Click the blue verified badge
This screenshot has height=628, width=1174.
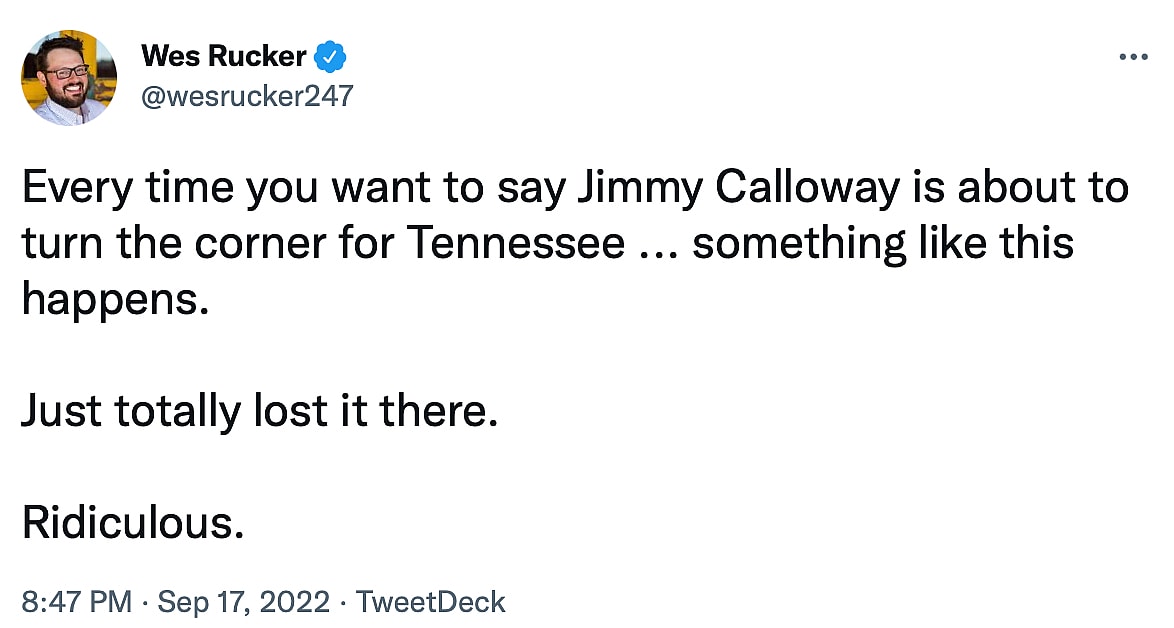[330, 57]
